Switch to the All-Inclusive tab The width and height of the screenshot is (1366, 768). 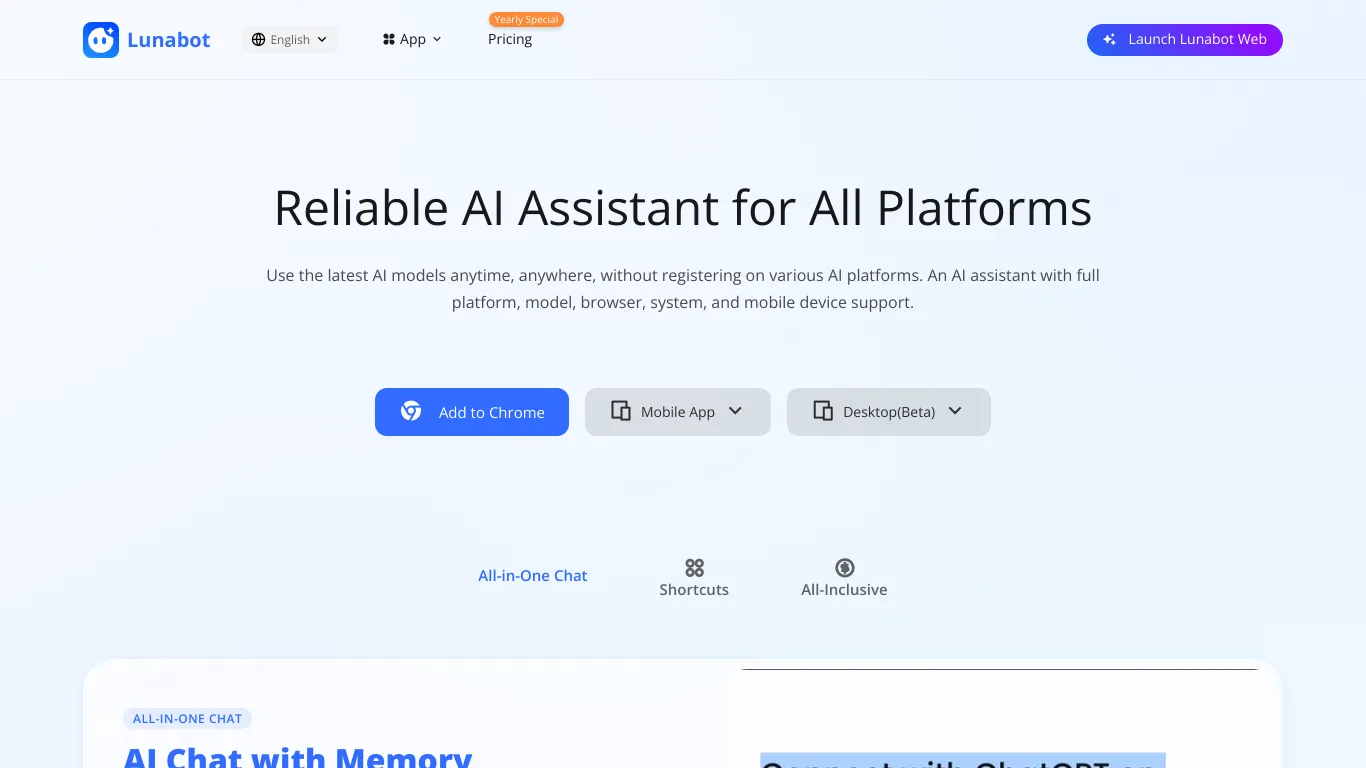point(844,578)
